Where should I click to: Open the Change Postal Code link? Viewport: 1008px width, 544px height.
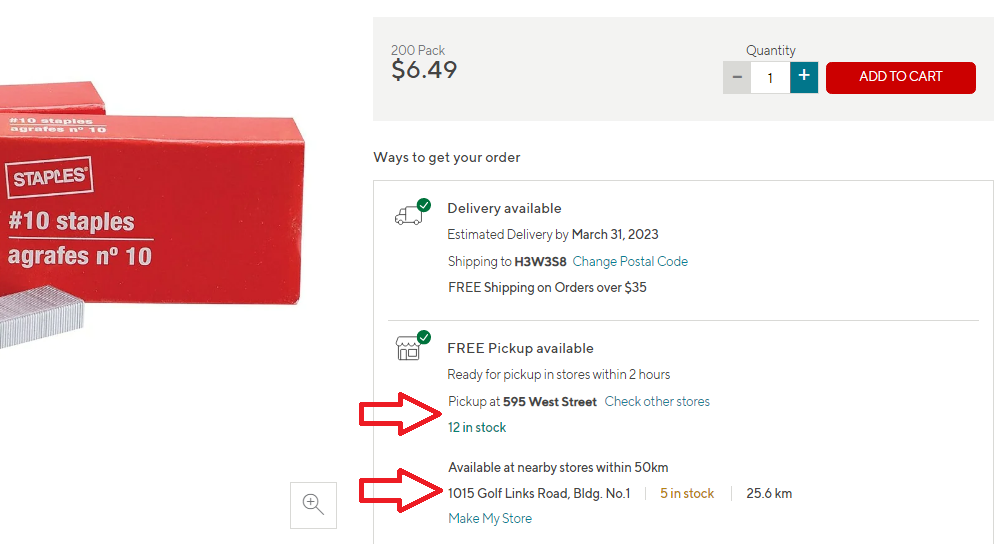(630, 261)
